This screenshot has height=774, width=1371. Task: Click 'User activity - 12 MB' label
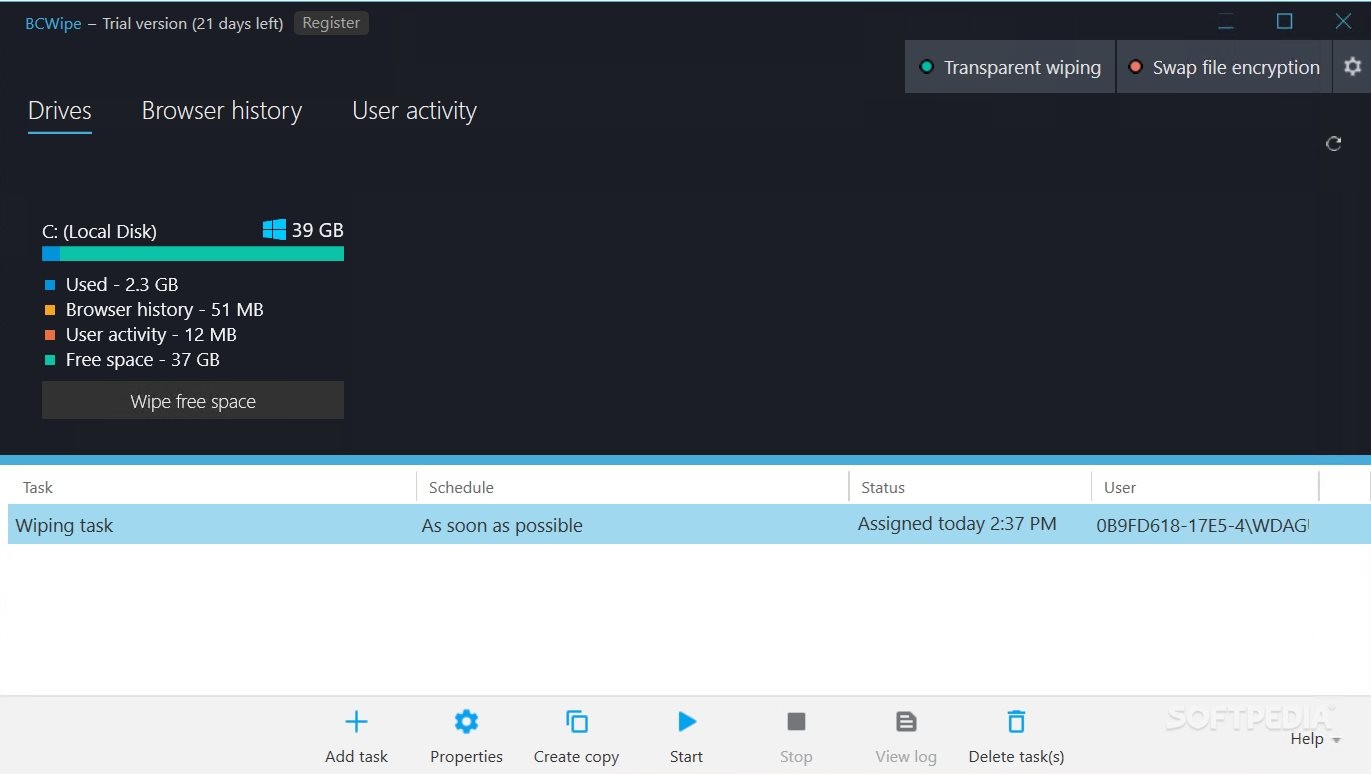tap(151, 335)
